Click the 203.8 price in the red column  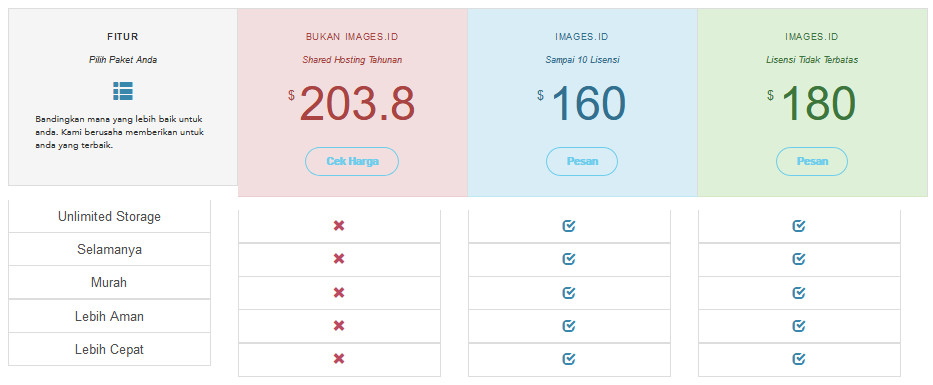[357, 104]
